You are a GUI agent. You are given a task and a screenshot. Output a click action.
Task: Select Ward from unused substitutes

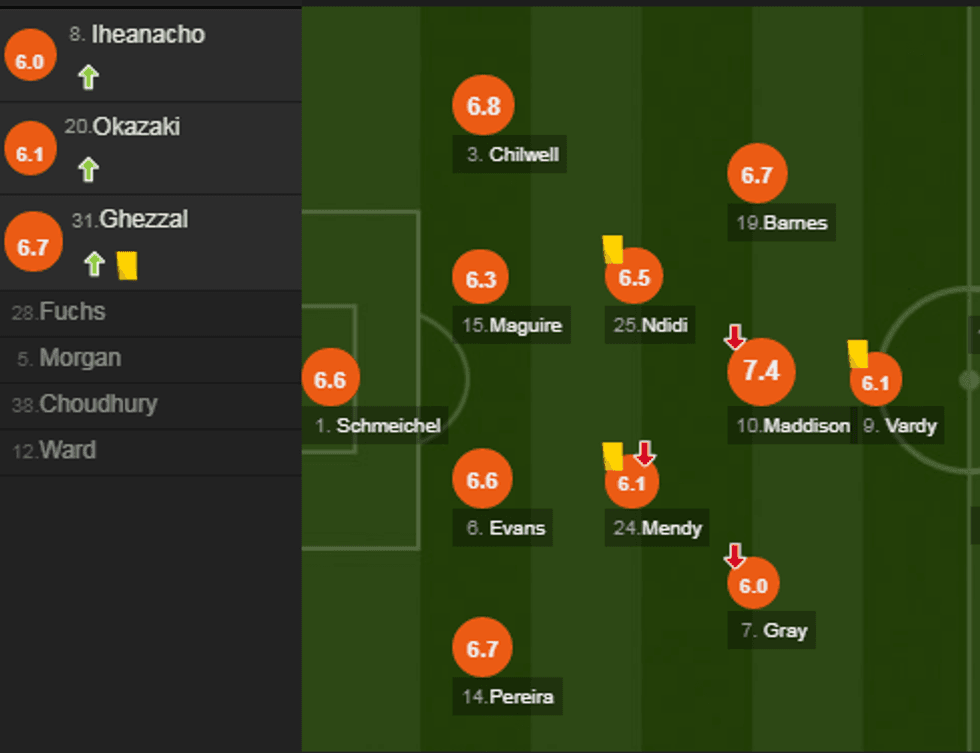54,450
